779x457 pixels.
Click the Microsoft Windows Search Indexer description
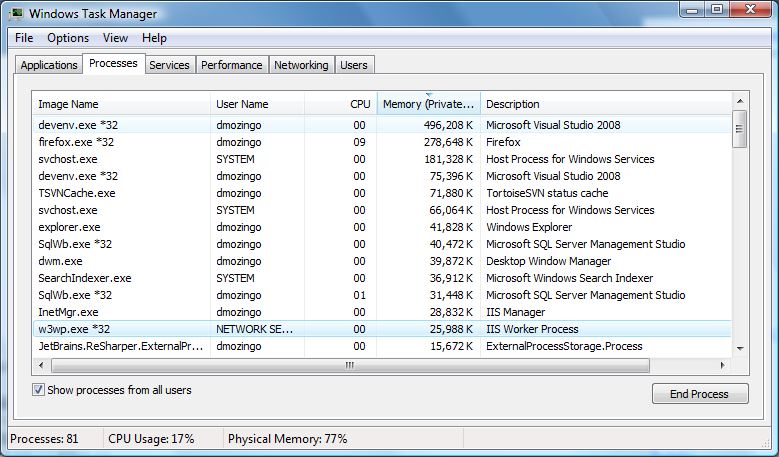(569, 278)
